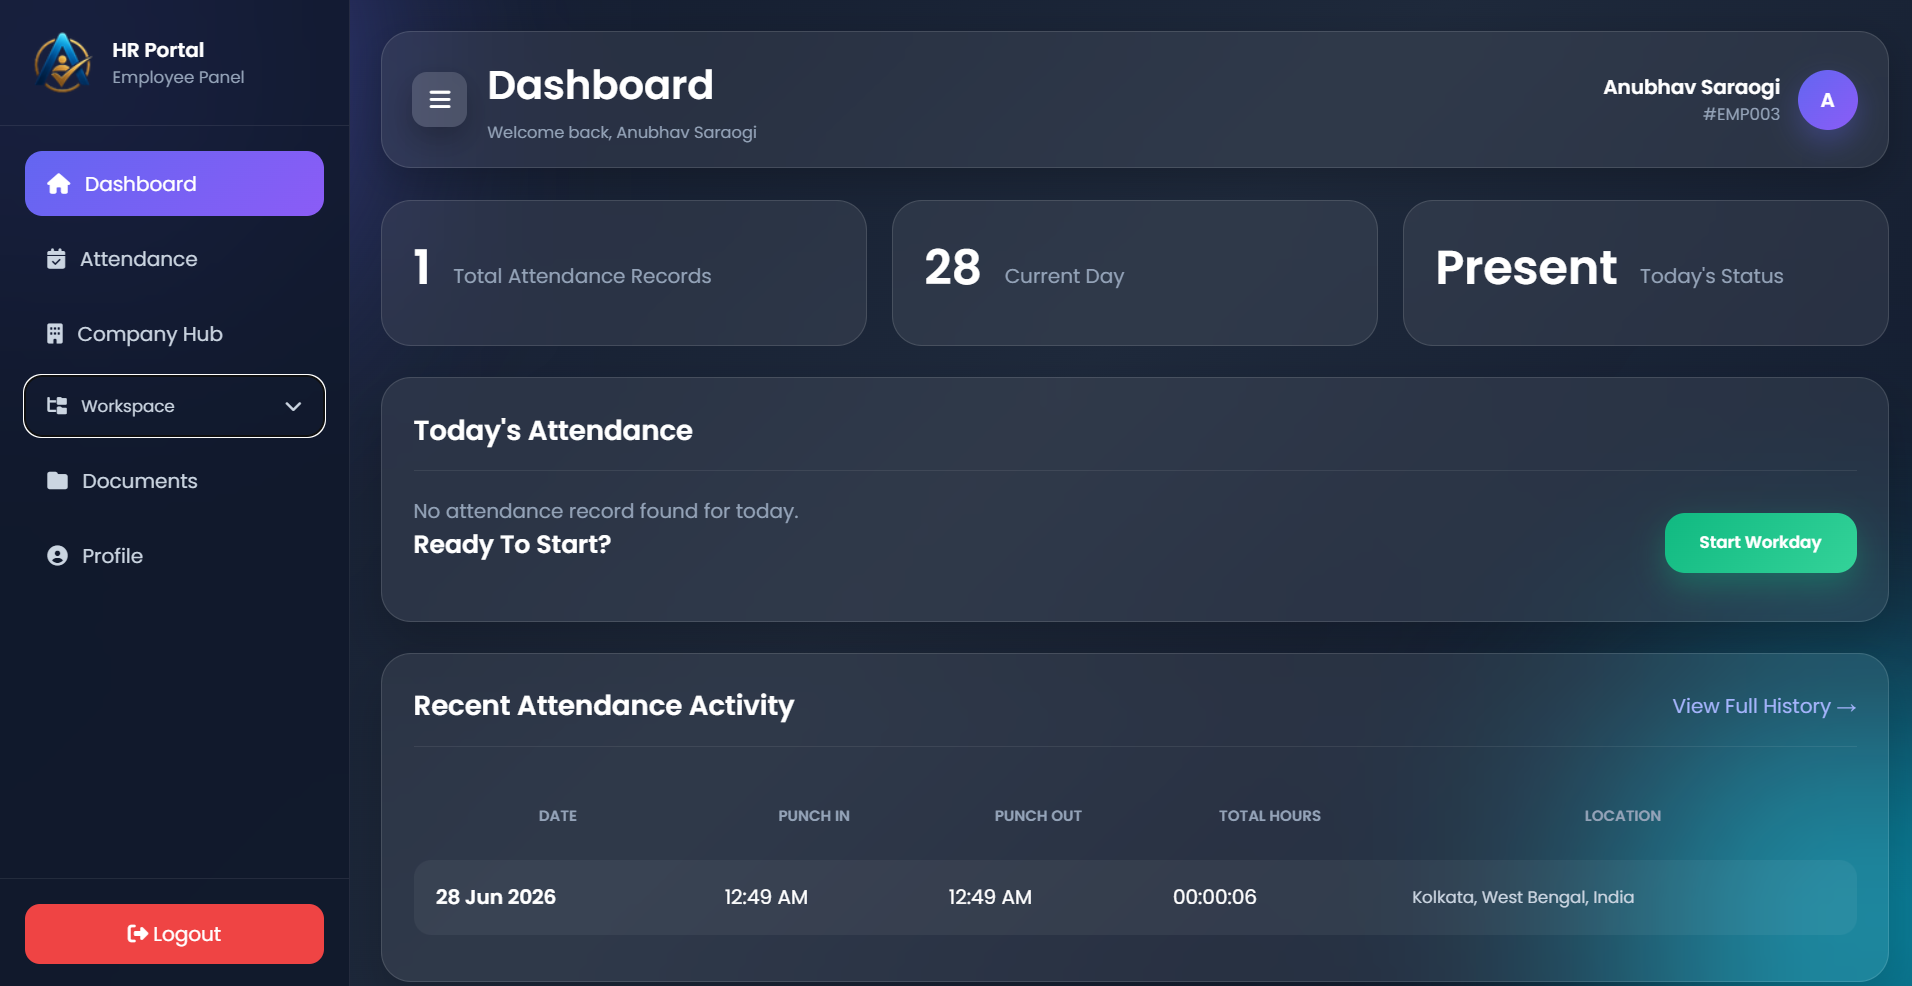Click the Current Day card label
Image resolution: width=1912 pixels, height=986 pixels.
pyautogui.click(x=1064, y=276)
